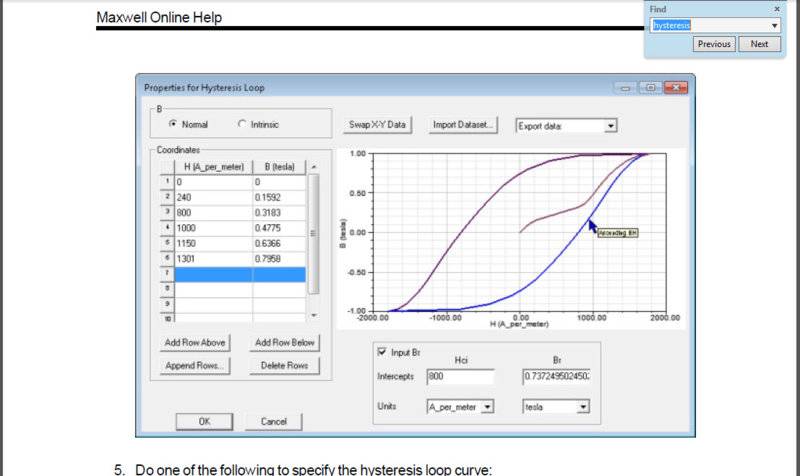Toggle the Input Br checkbox
Screen dimensions: 800x476
click(382, 352)
